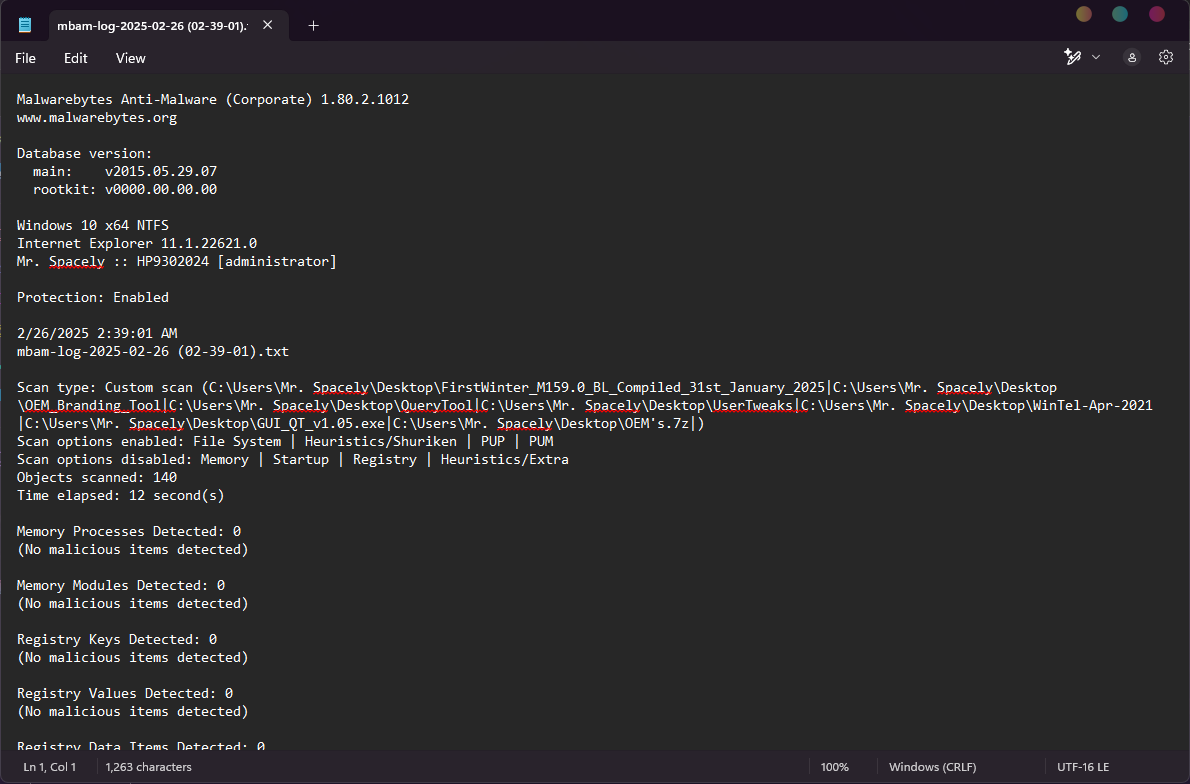The image size is (1190, 784).
Task: Click the Memory Processes Detected: 0 line
Action: coord(129,531)
